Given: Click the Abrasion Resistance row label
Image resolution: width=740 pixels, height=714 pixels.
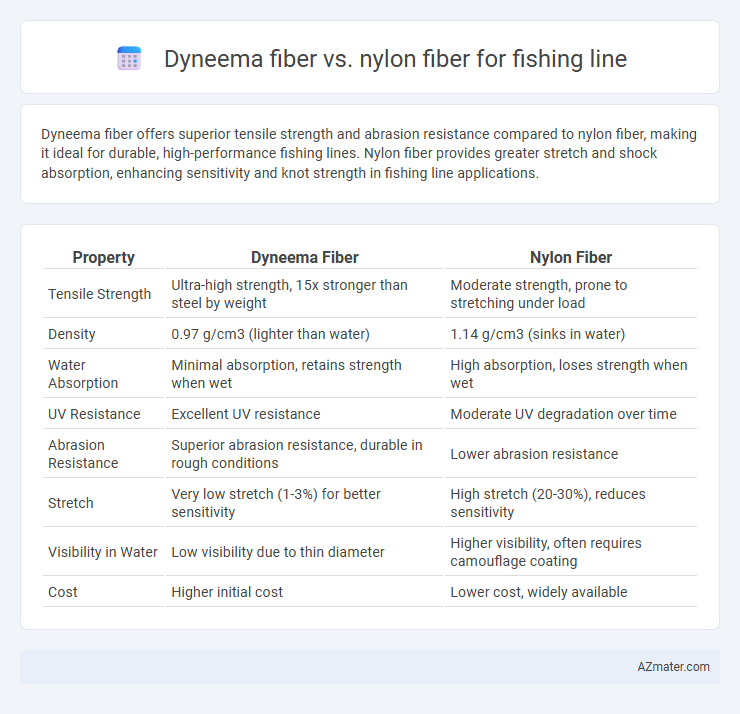Looking at the screenshot, I should click(x=83, y=454).
